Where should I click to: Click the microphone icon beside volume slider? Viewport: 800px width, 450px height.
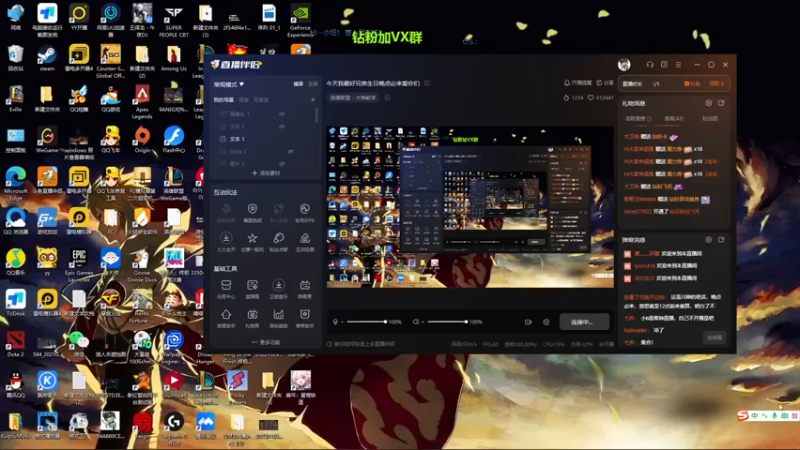(335, 322)
